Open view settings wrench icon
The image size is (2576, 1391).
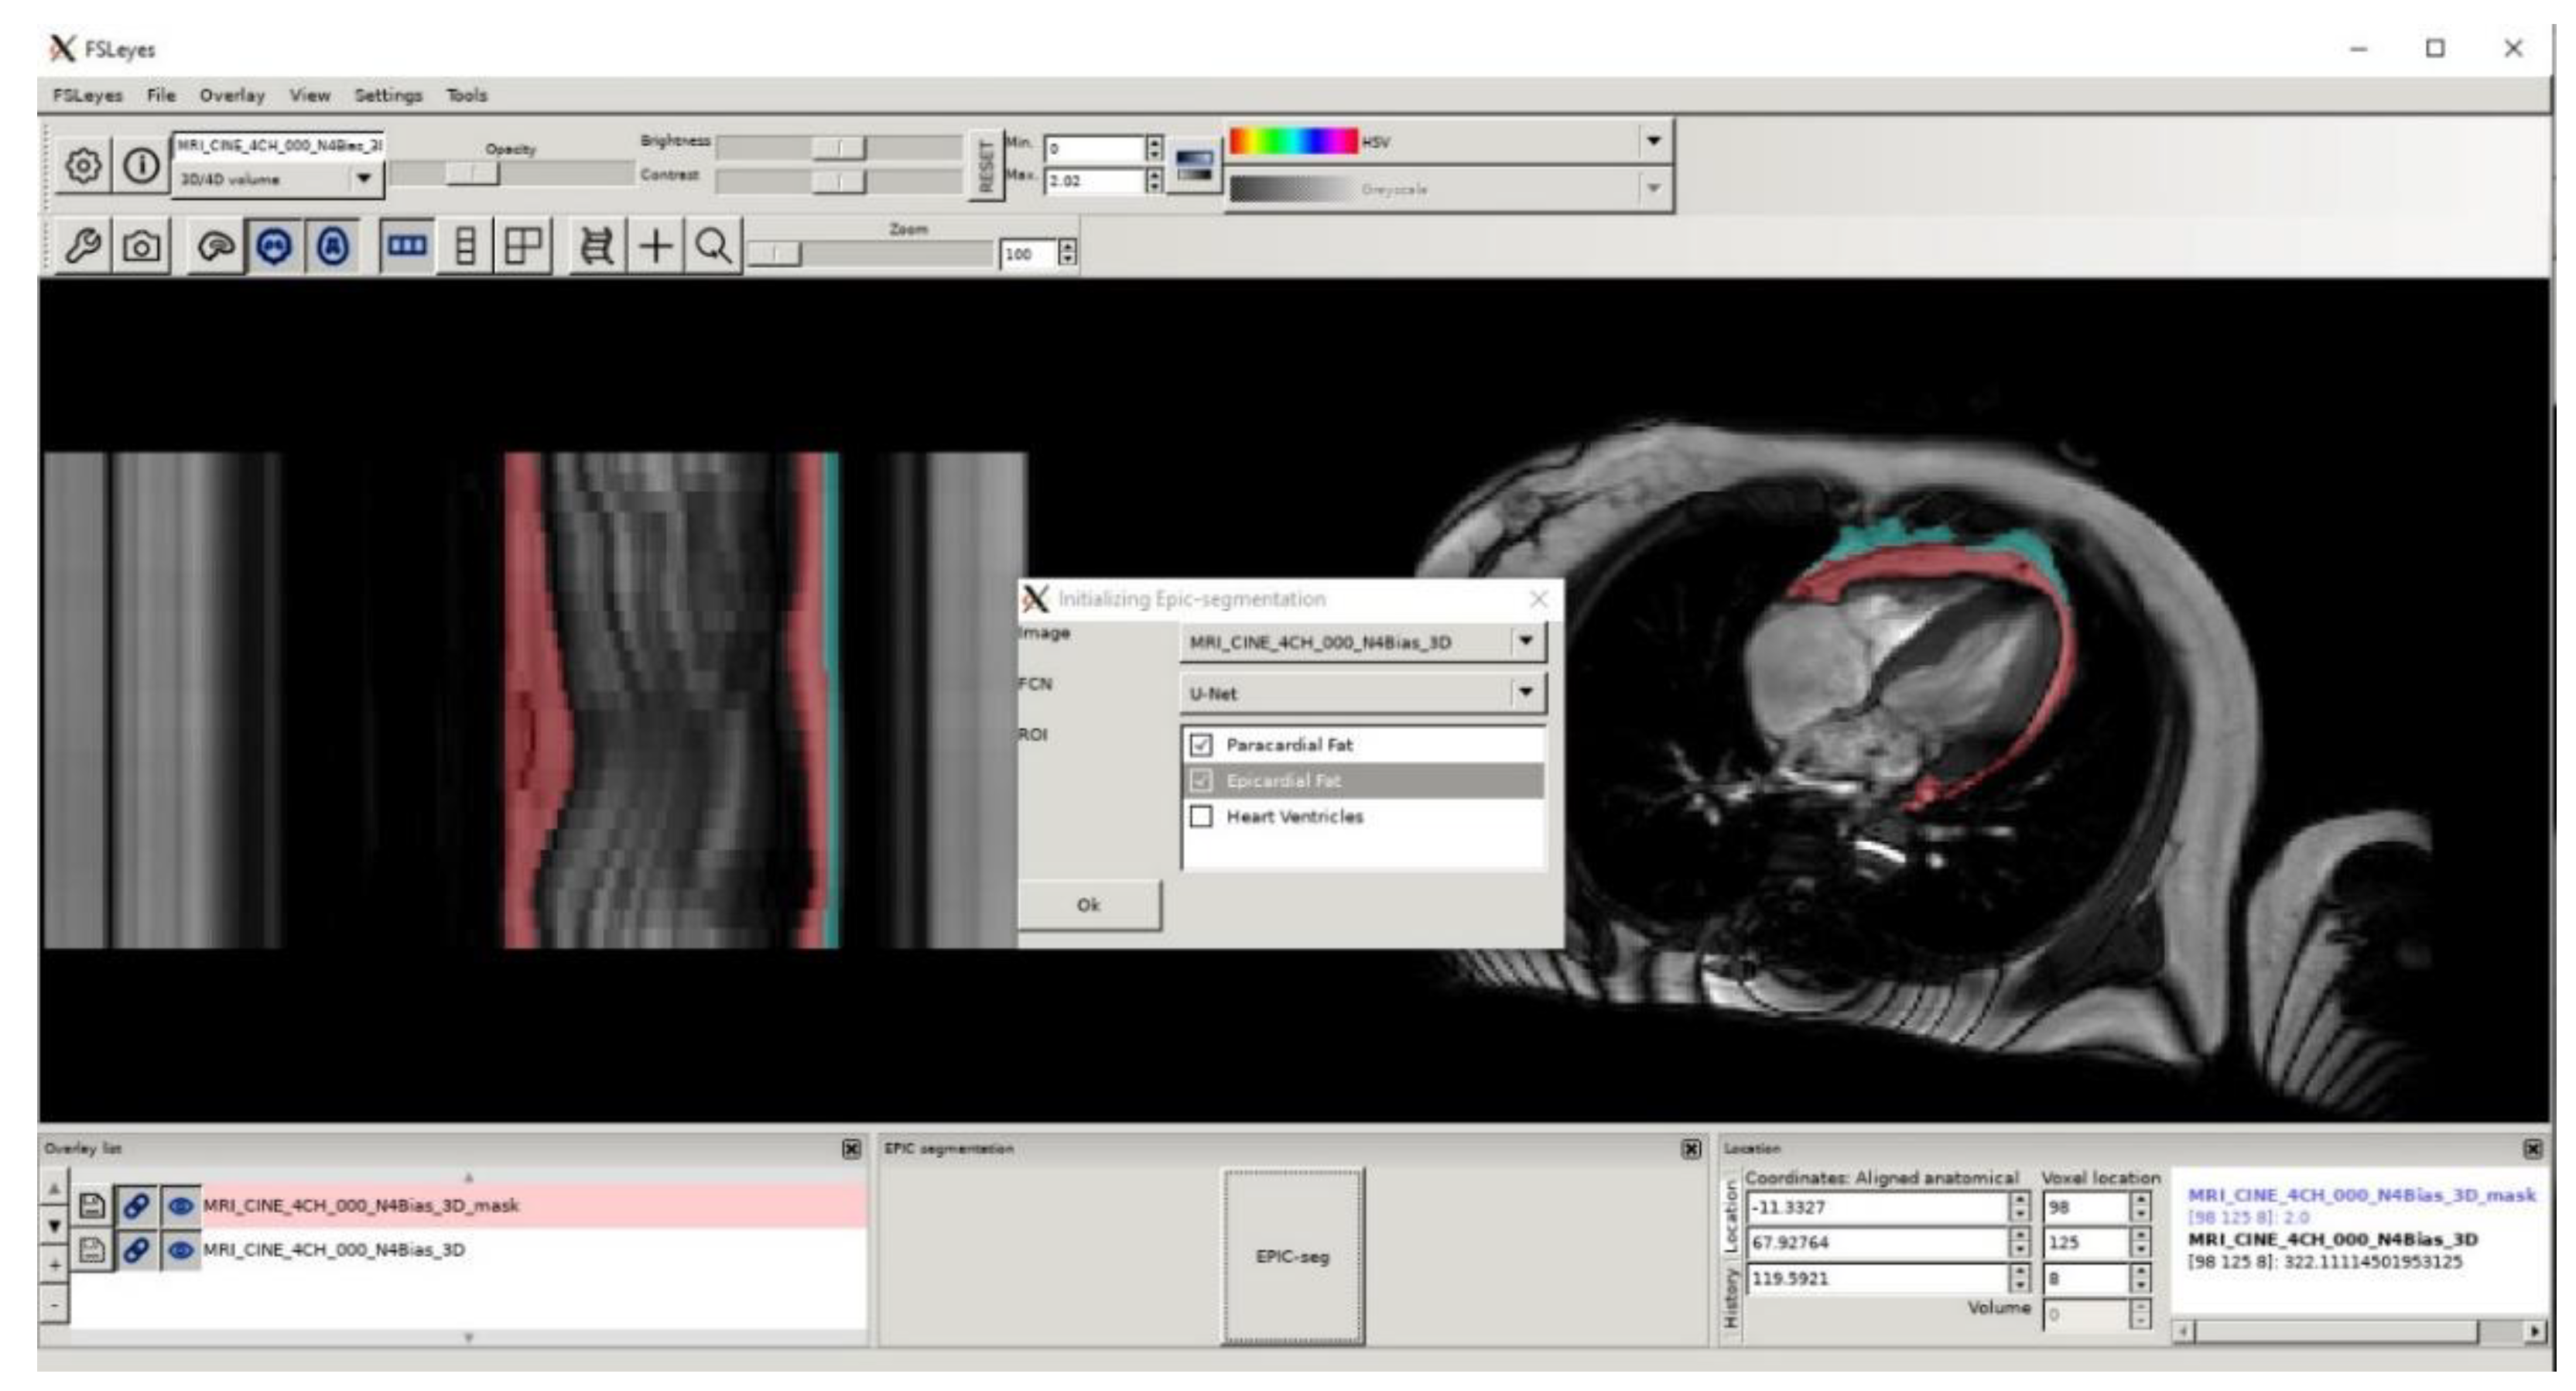tap(83, 246)
